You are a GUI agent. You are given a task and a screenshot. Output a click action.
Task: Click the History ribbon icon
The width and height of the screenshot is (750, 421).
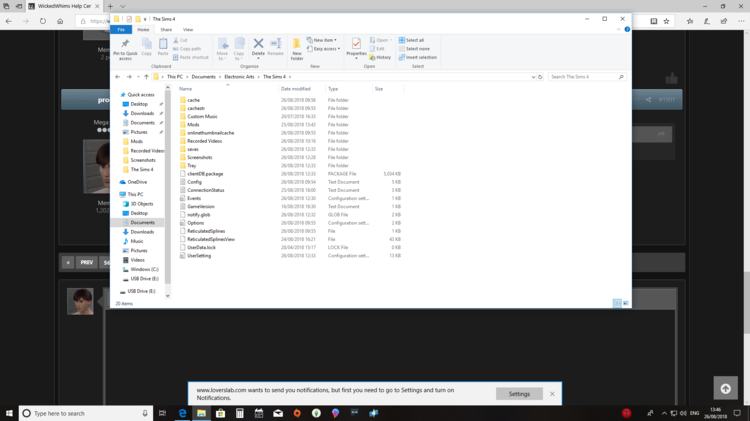click(x=380, y=57)
